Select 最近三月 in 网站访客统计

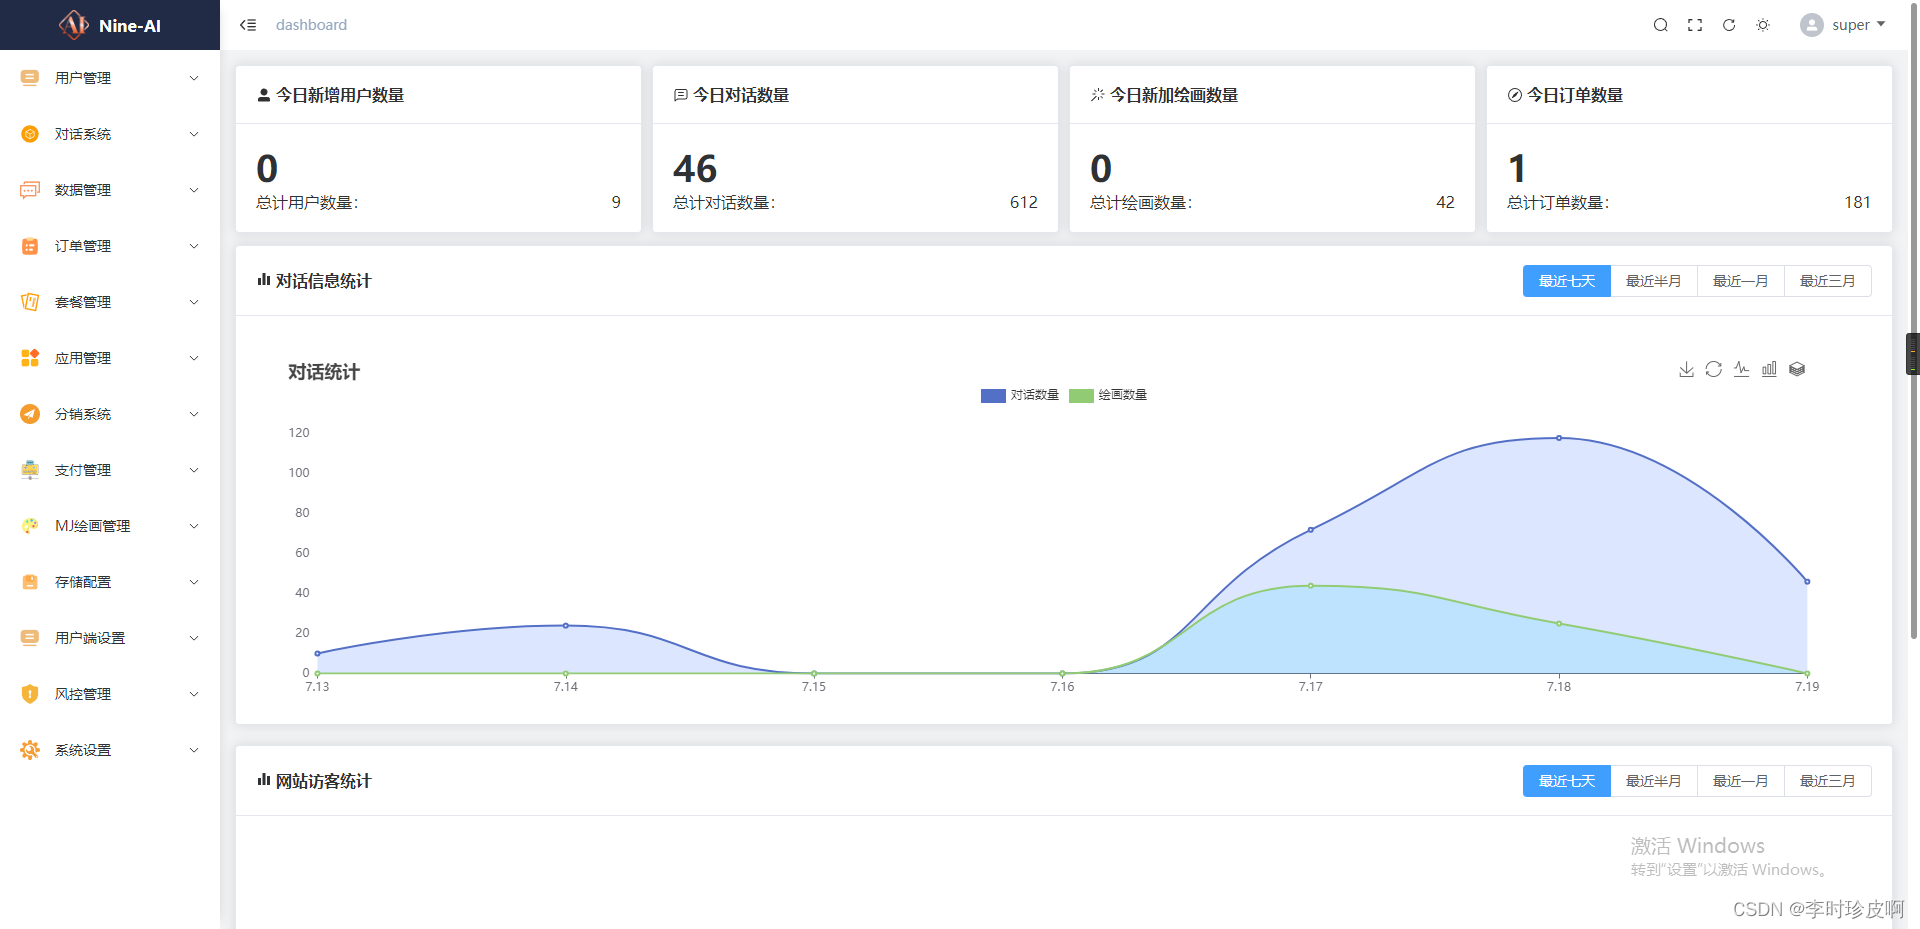(x=1828, y=781)
